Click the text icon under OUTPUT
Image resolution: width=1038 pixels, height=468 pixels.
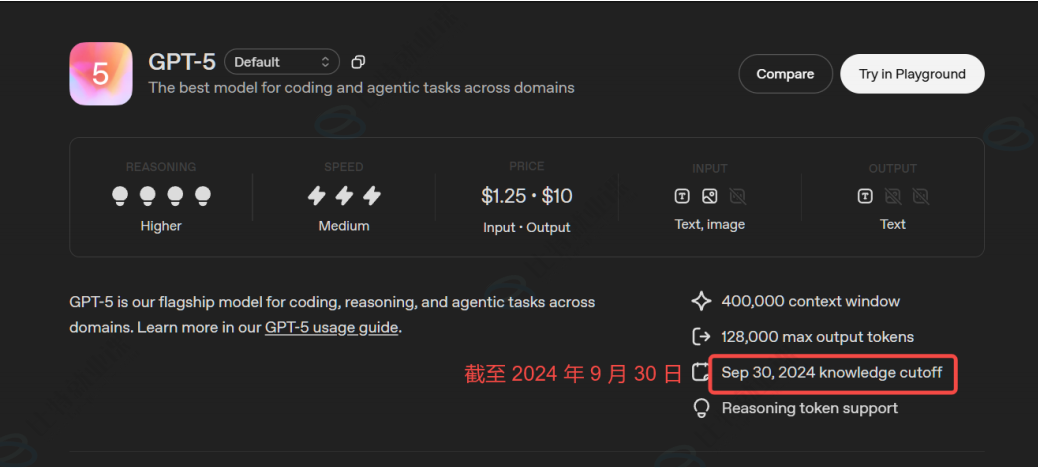click(x=865, y=197)
